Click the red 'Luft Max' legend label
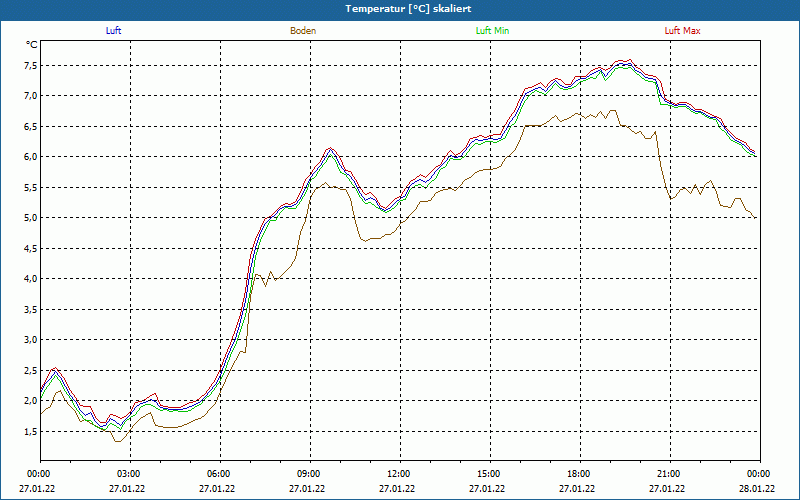 pyautogui.click(x=682, y=31)
